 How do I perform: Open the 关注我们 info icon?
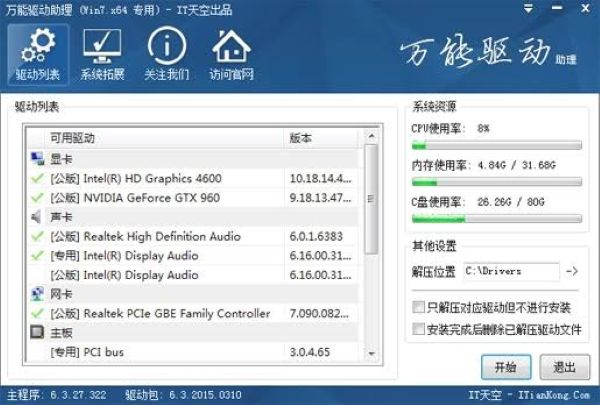(x=167, y=54)
